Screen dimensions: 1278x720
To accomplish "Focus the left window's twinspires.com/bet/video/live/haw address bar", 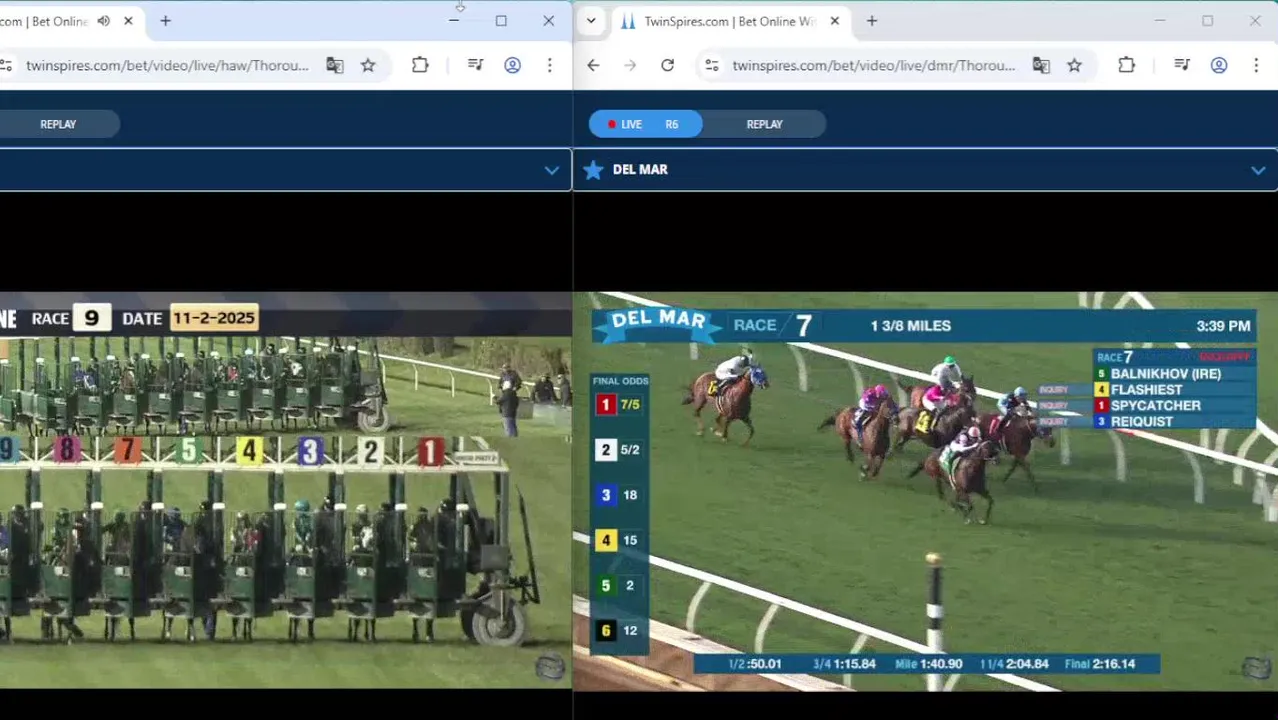I will [167, 65].
